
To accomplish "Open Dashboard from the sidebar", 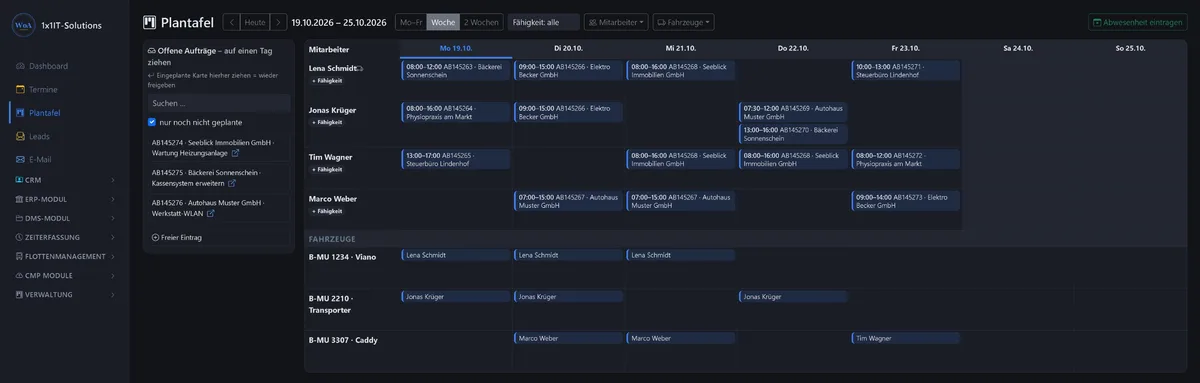I will pos(65,66).
